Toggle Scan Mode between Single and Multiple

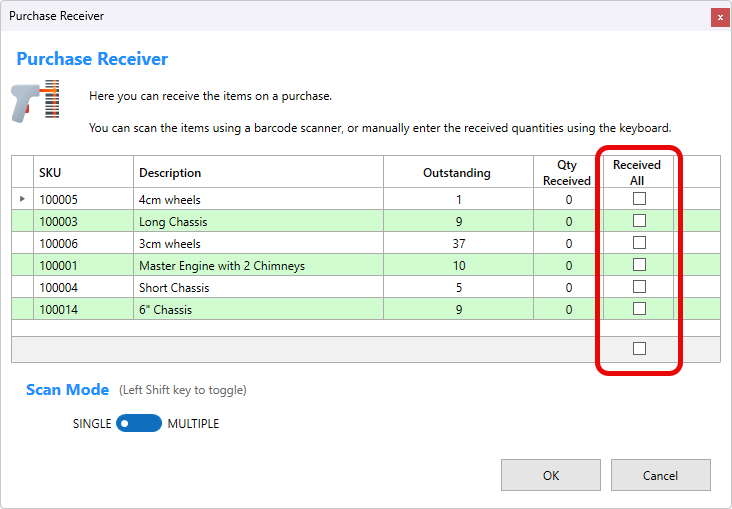(139, 424)
